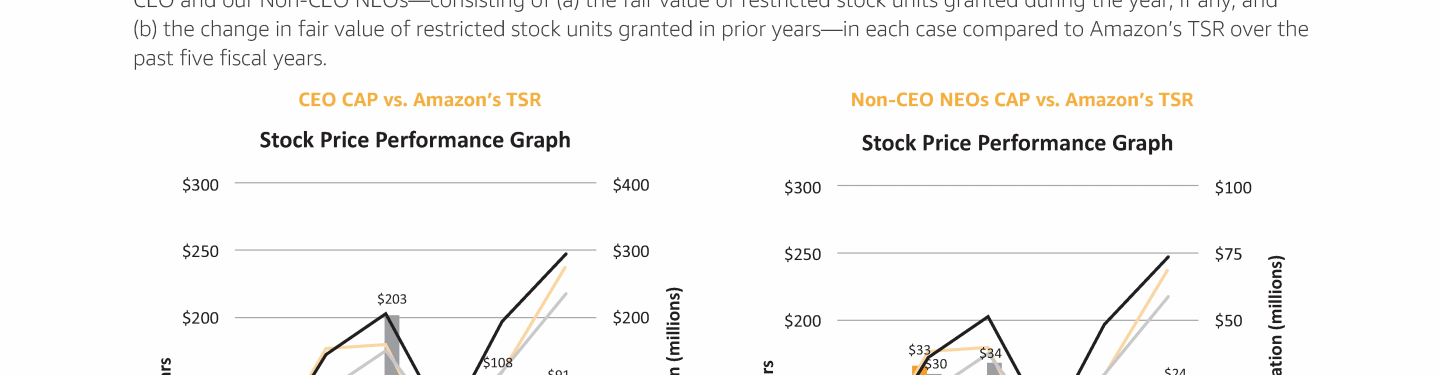Viewport: 1440px width, 375px height.
Task: Select the right chart's Stock Price Performance Graph title
Action: coord(1017,143)
